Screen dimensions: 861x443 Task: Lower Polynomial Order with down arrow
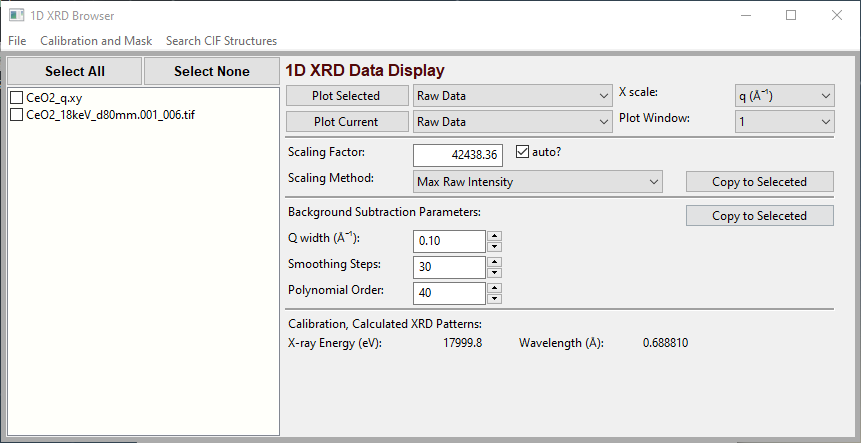click(494, 299)
